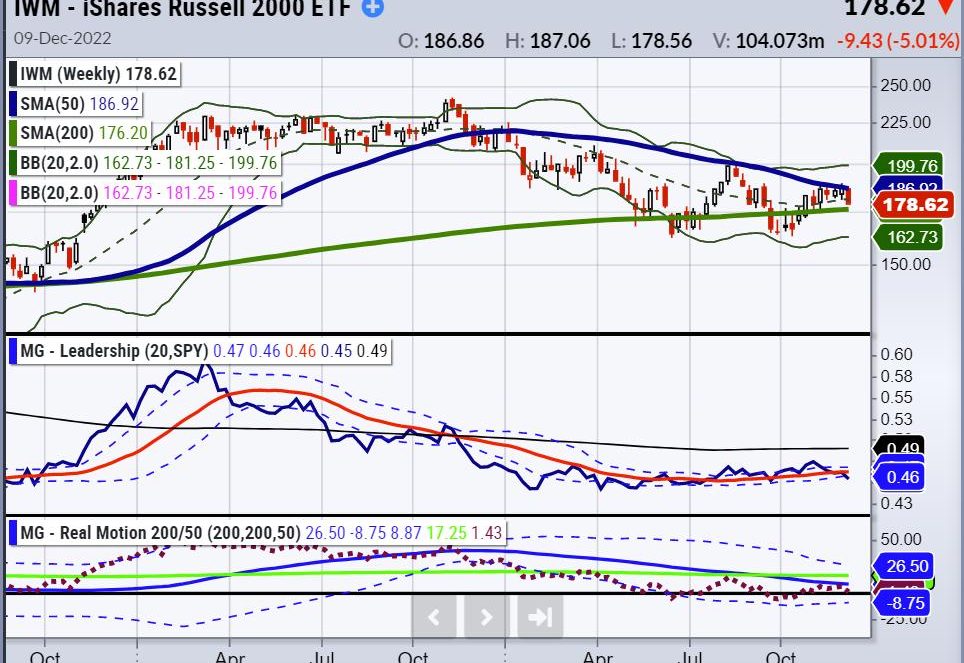Click the -9.43 (-5.01%) change value
Screen dimensions: 964x663
[x=898, y=41]
